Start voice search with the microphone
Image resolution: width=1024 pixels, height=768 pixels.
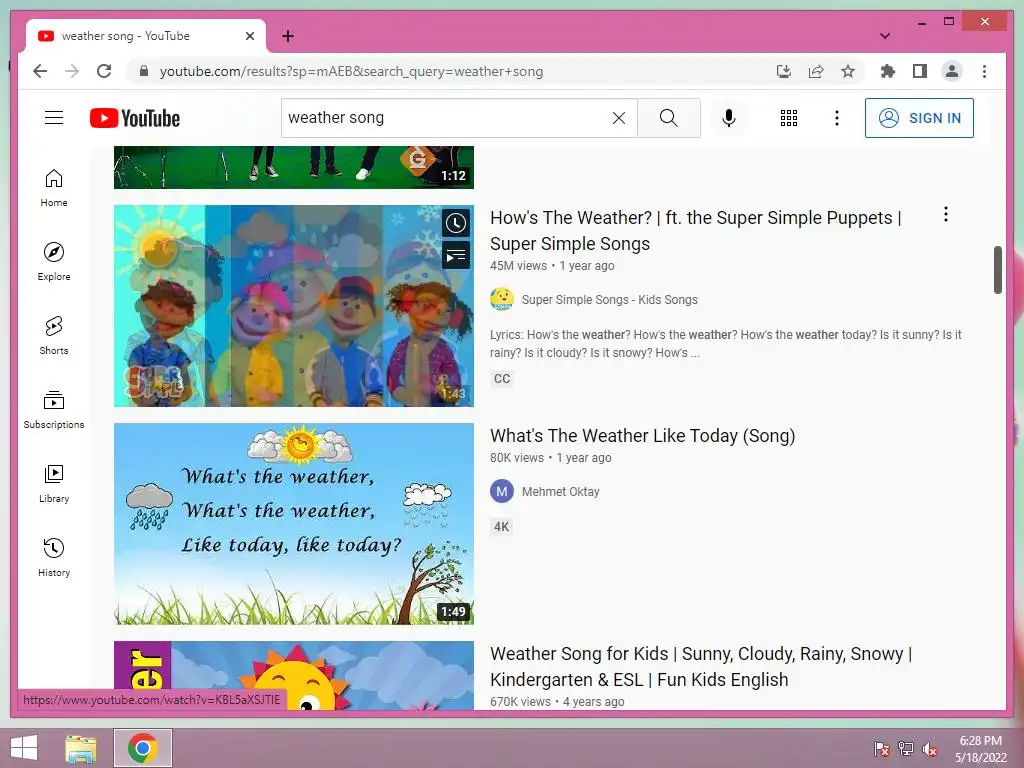pos(729,118)
